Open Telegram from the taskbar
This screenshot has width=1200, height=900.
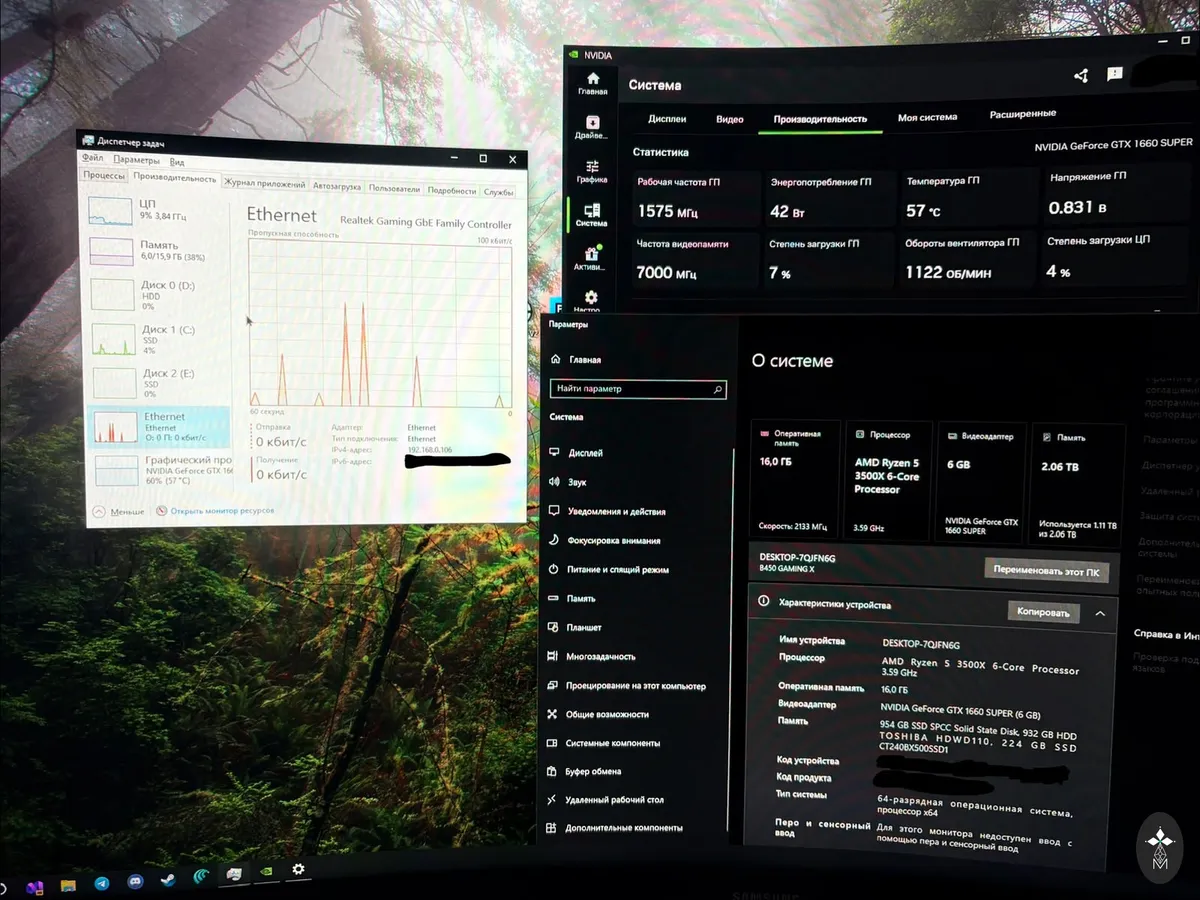point(101,883)
